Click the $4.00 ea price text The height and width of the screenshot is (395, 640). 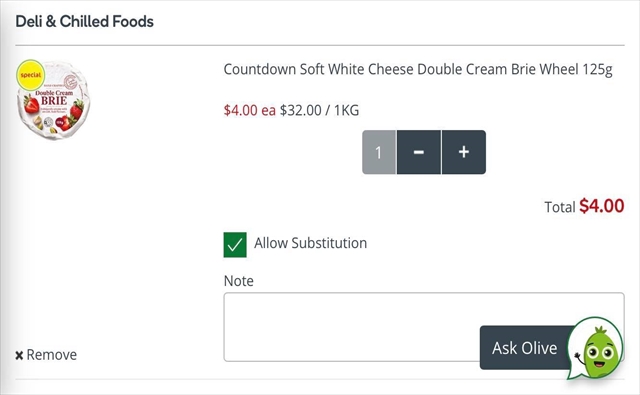250,110
